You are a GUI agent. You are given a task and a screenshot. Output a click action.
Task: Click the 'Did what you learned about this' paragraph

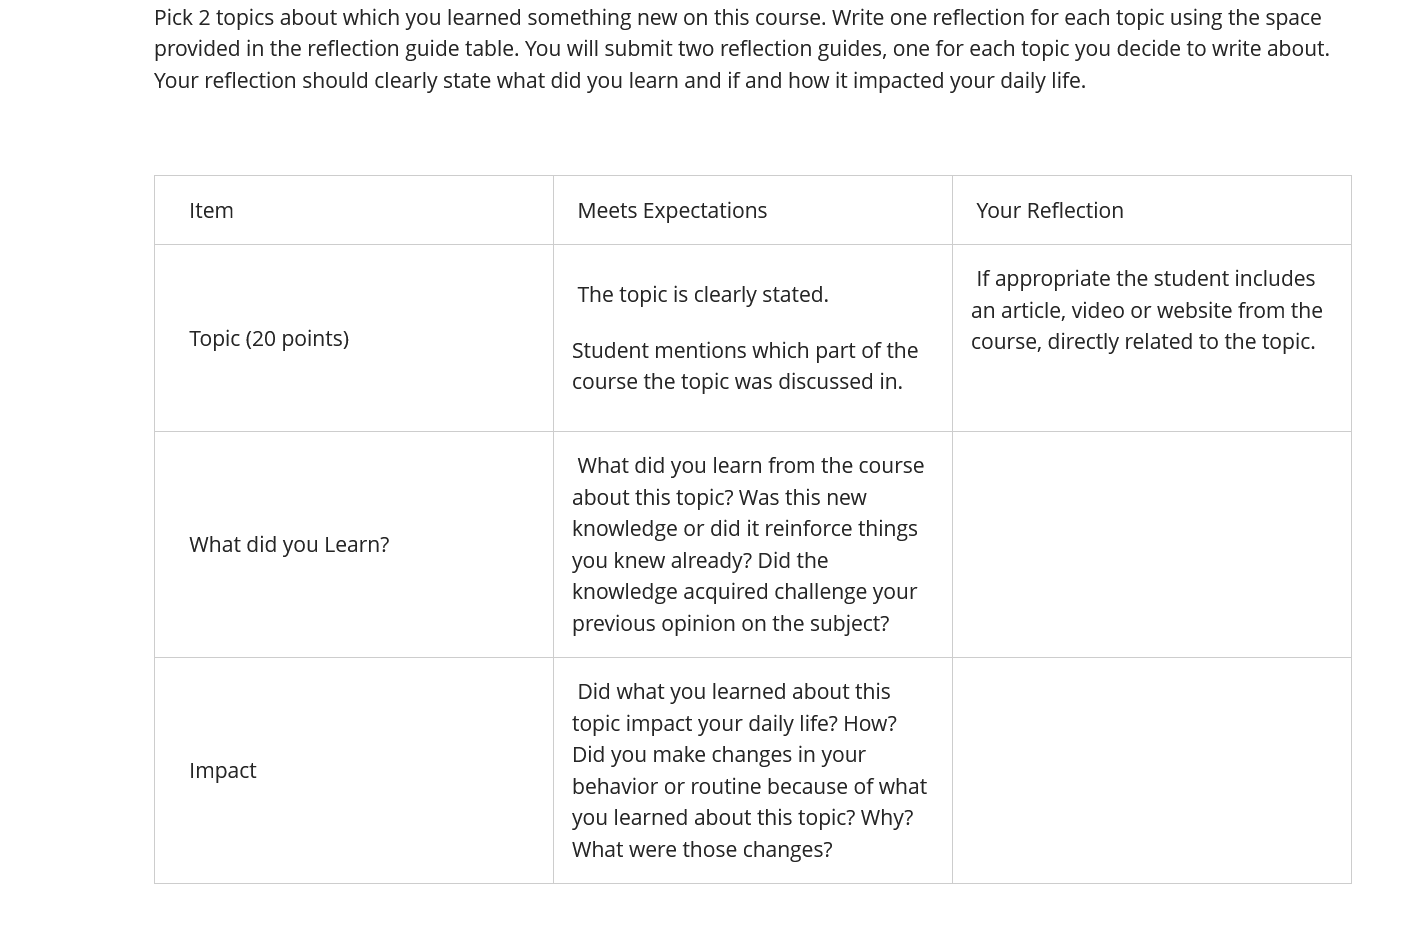tap(749, 770)
